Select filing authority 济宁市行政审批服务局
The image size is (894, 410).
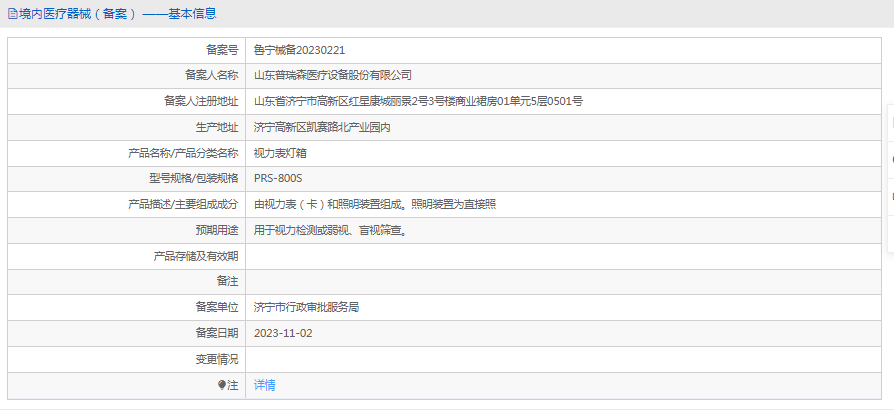(306, 307)
